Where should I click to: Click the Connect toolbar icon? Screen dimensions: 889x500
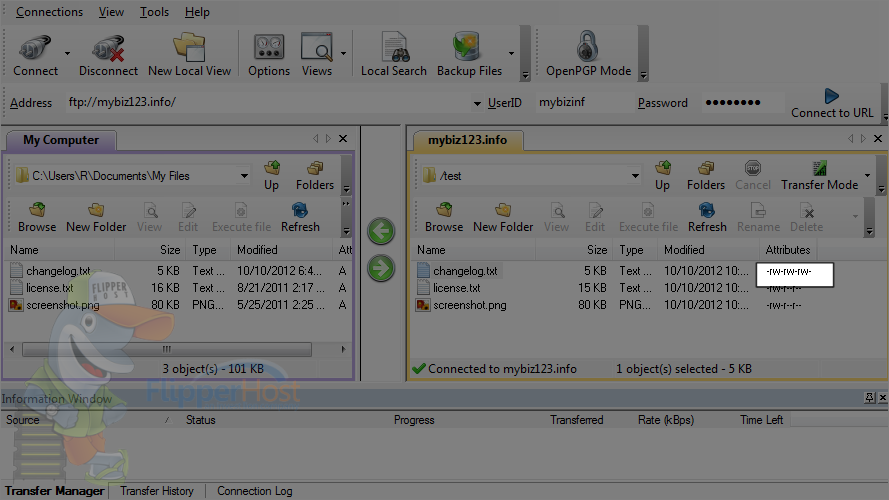pyautogui.click(x=35, y=54)
